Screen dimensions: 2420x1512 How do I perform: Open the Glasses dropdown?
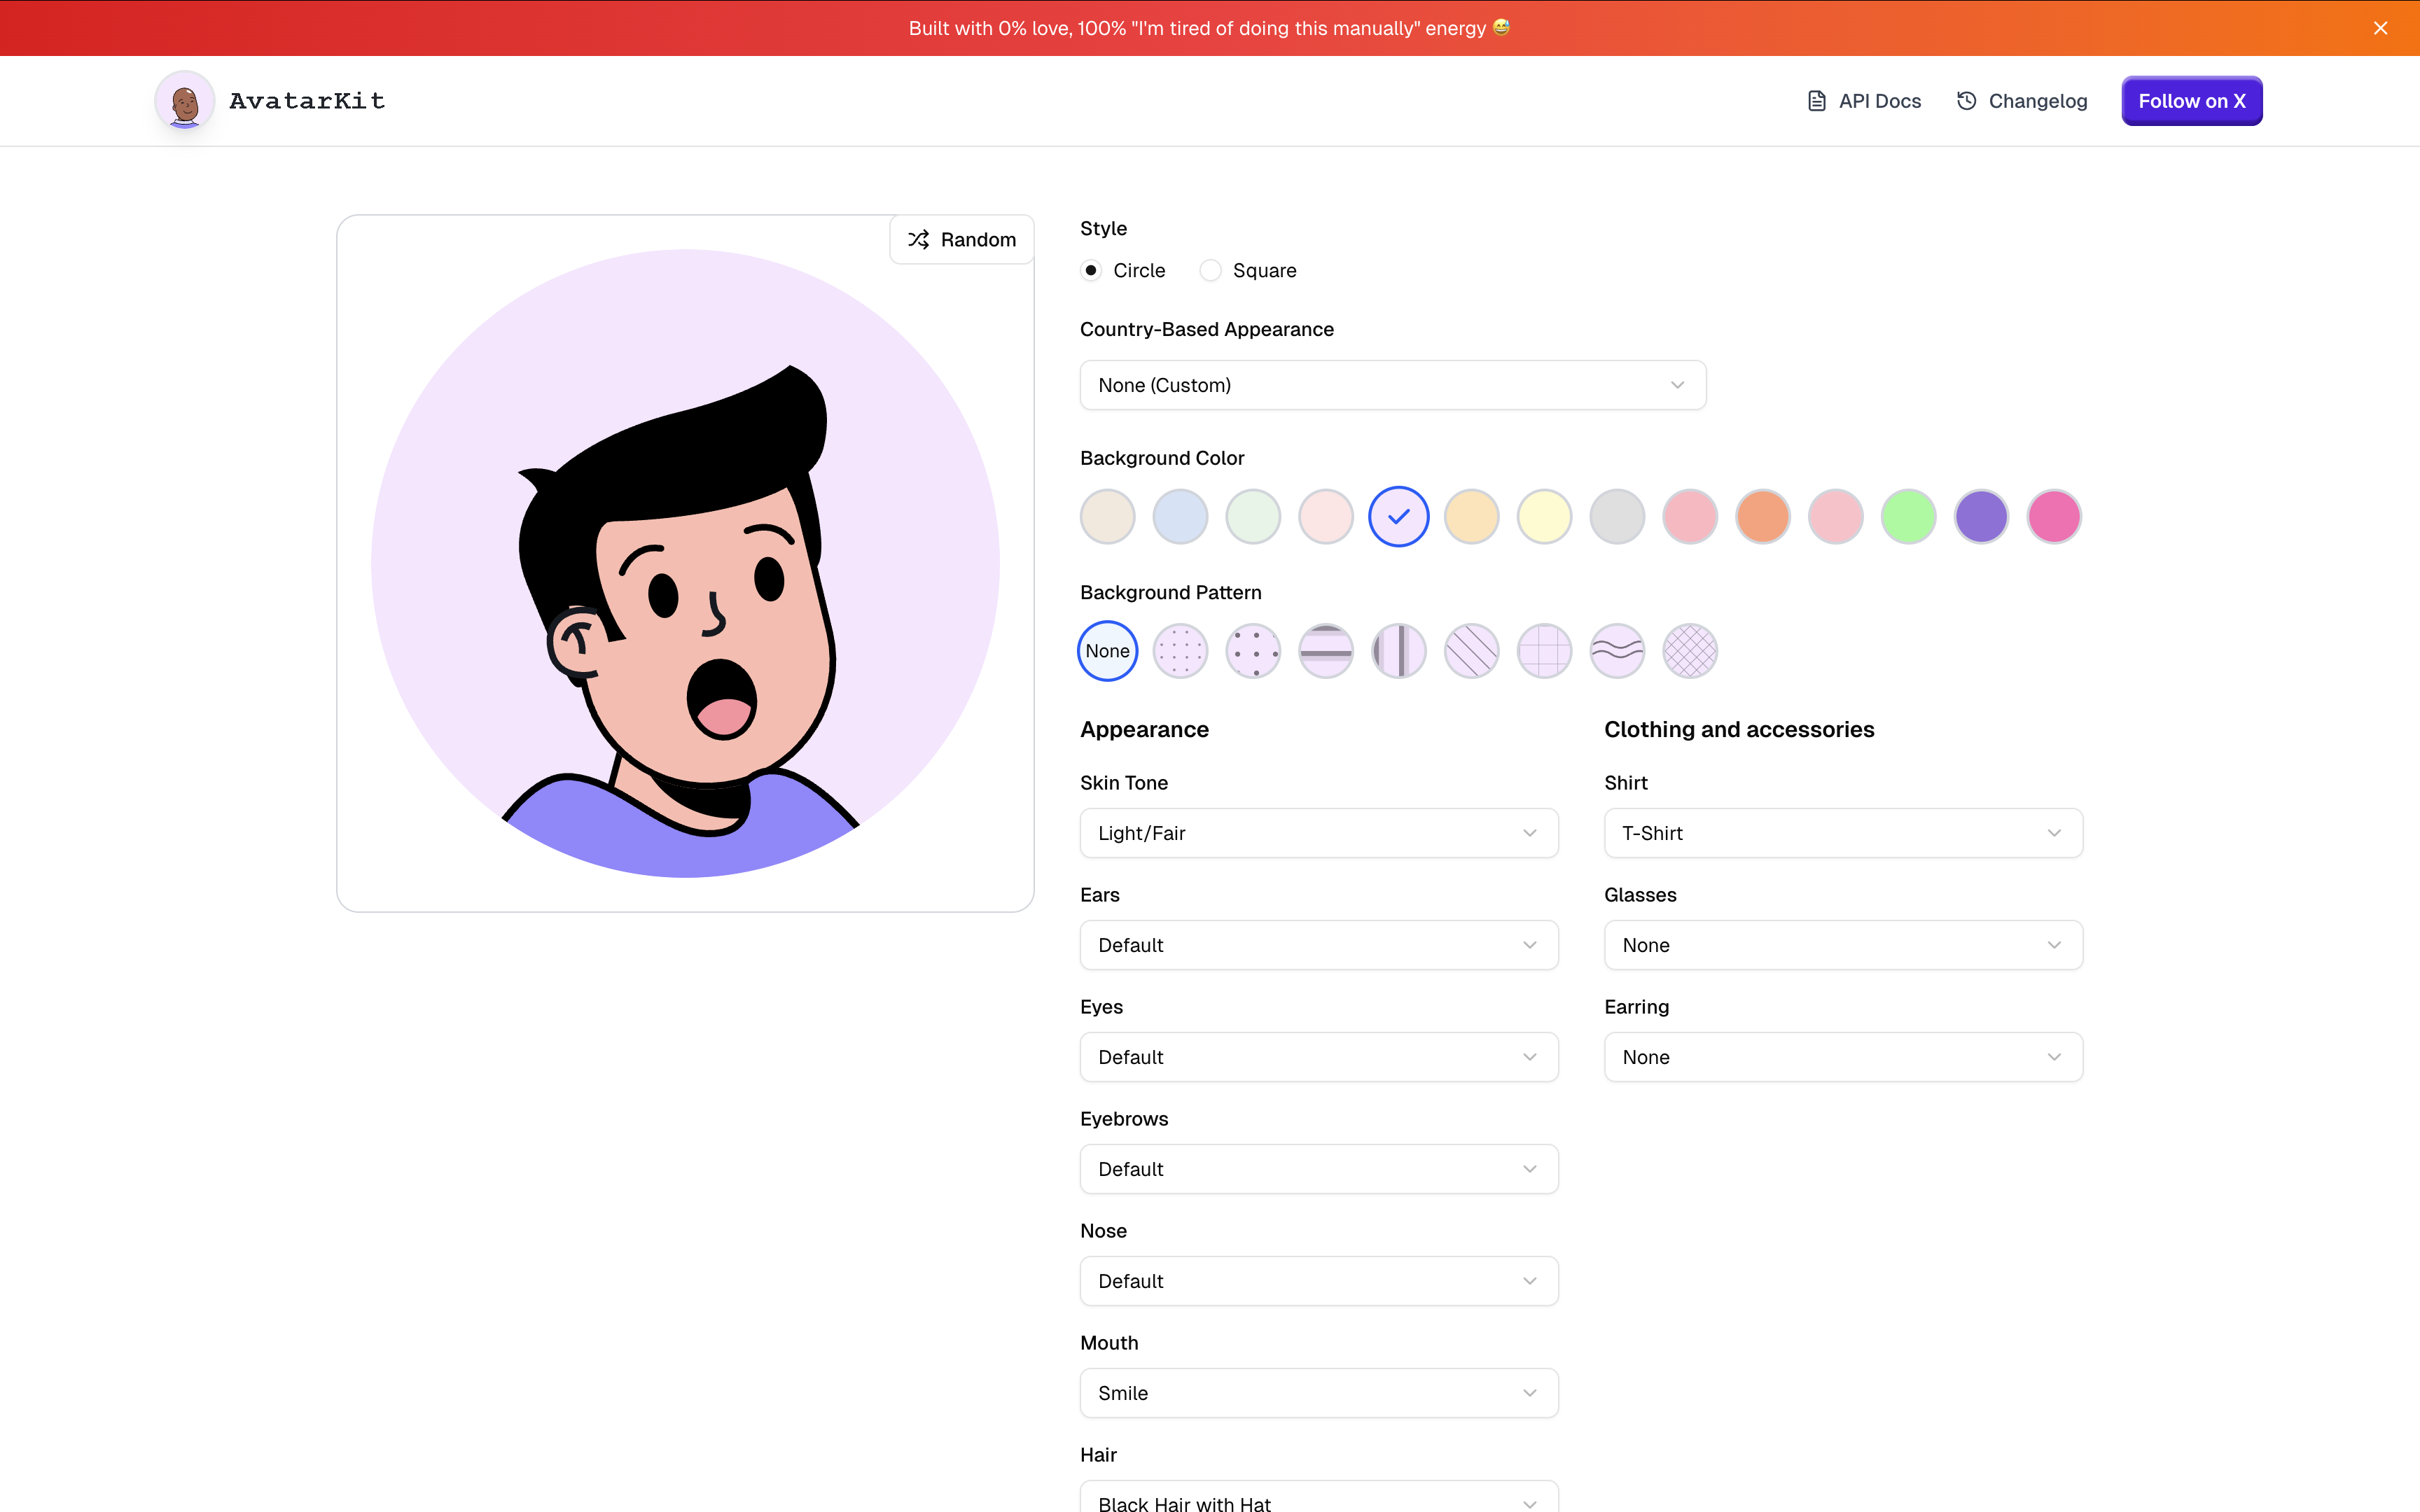1842,945
